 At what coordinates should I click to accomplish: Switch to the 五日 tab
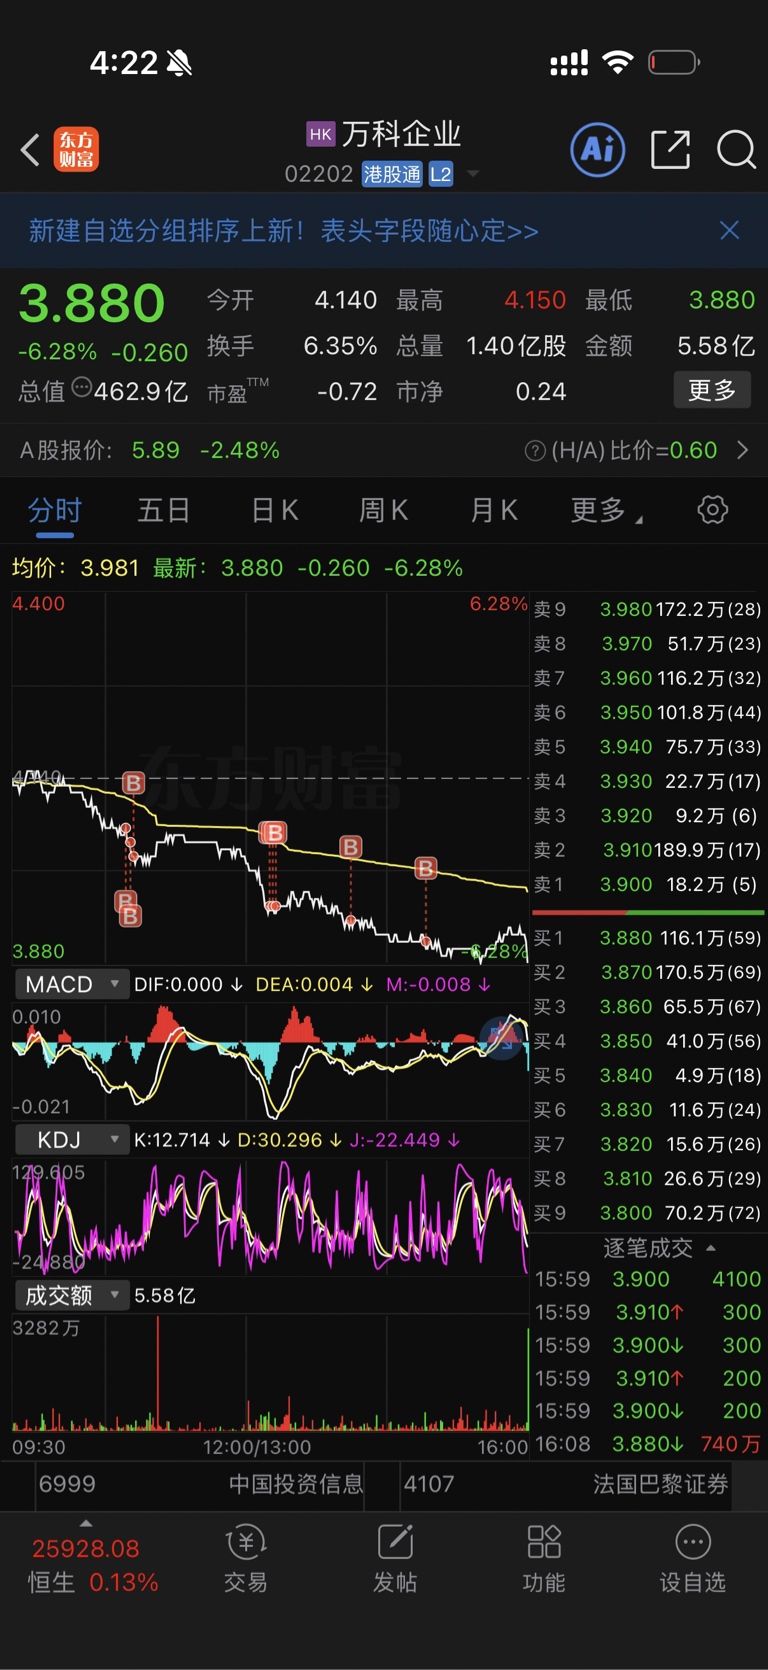tap(164, 510)
